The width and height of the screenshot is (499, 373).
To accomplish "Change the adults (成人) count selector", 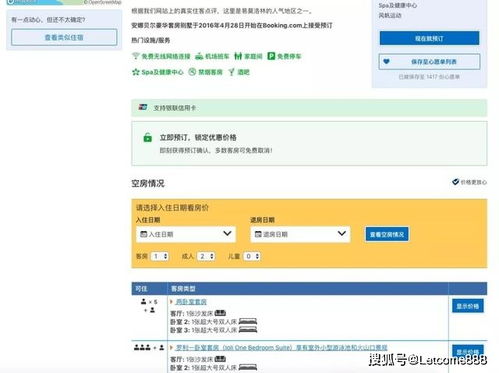I will coord(206,256).
